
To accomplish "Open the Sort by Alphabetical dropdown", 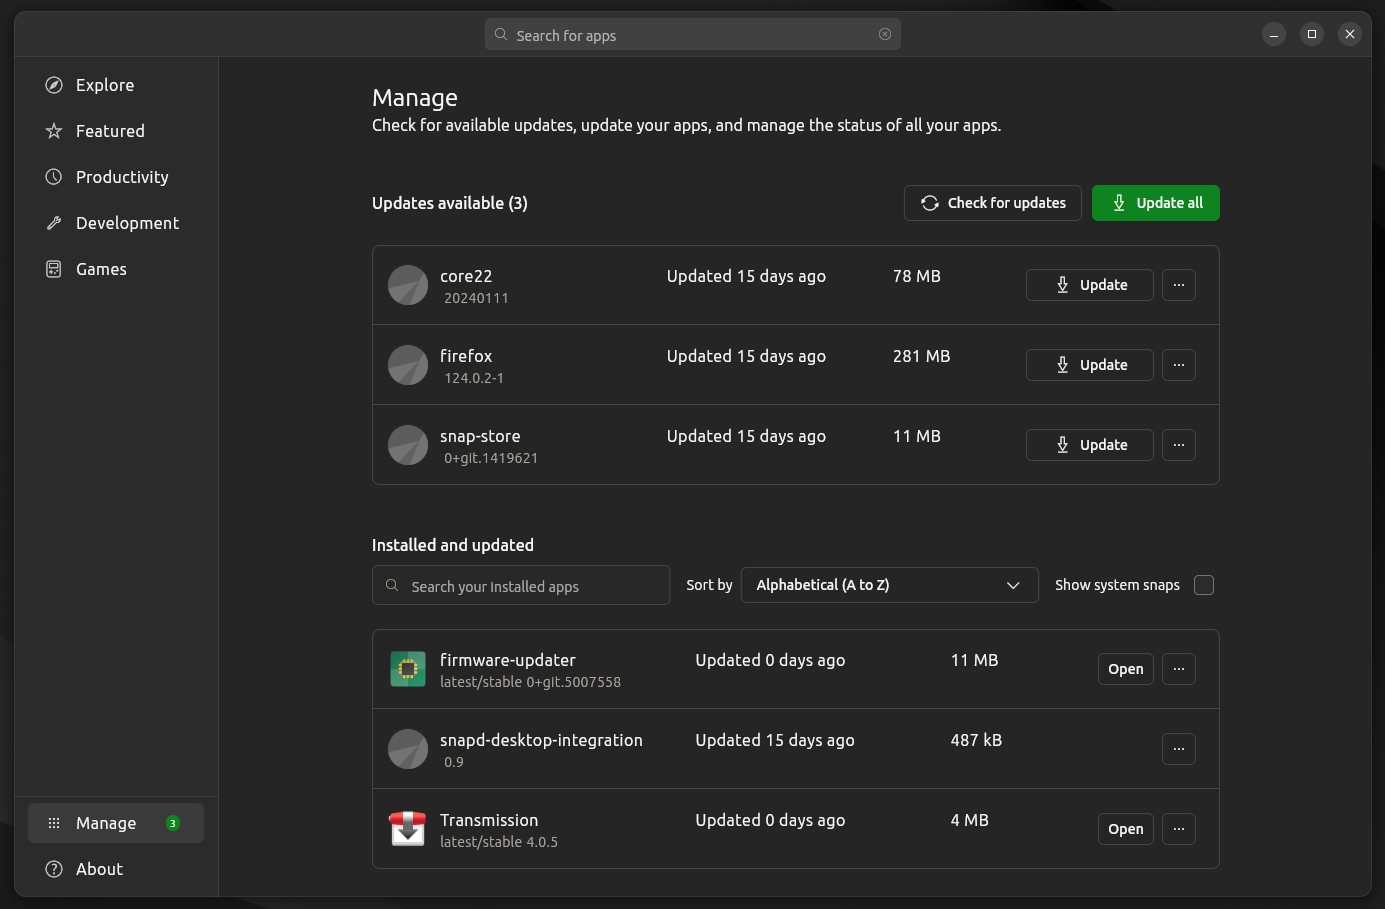I will click(889, 585).
